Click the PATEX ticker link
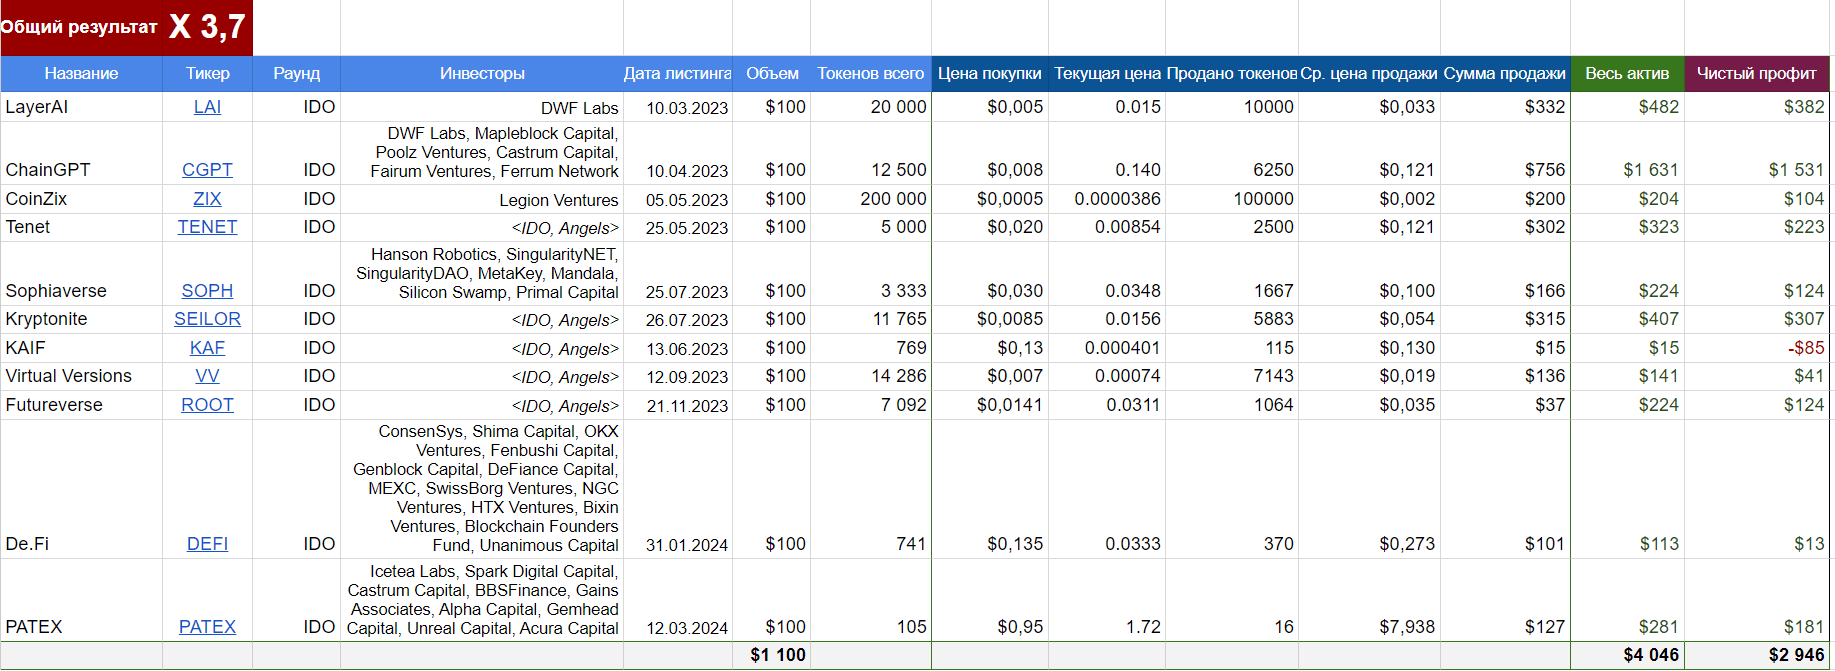This screenshot has height=671, width=1835. [x=207, y=627]
